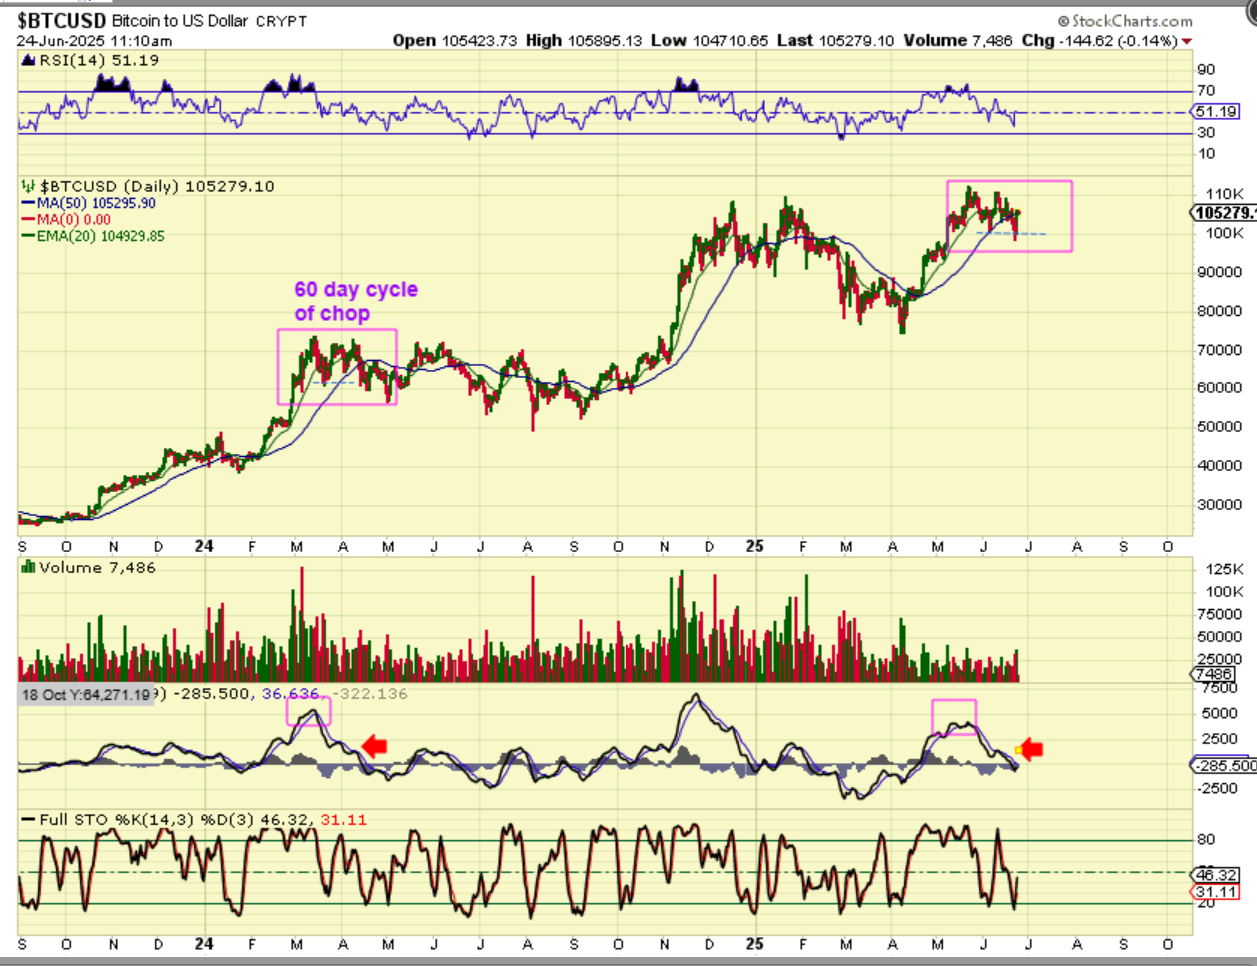This screenshot has width=1257, height=966.
Task: Click the -285.500 tag on the MACD axis
Action: click(1224, 766)
